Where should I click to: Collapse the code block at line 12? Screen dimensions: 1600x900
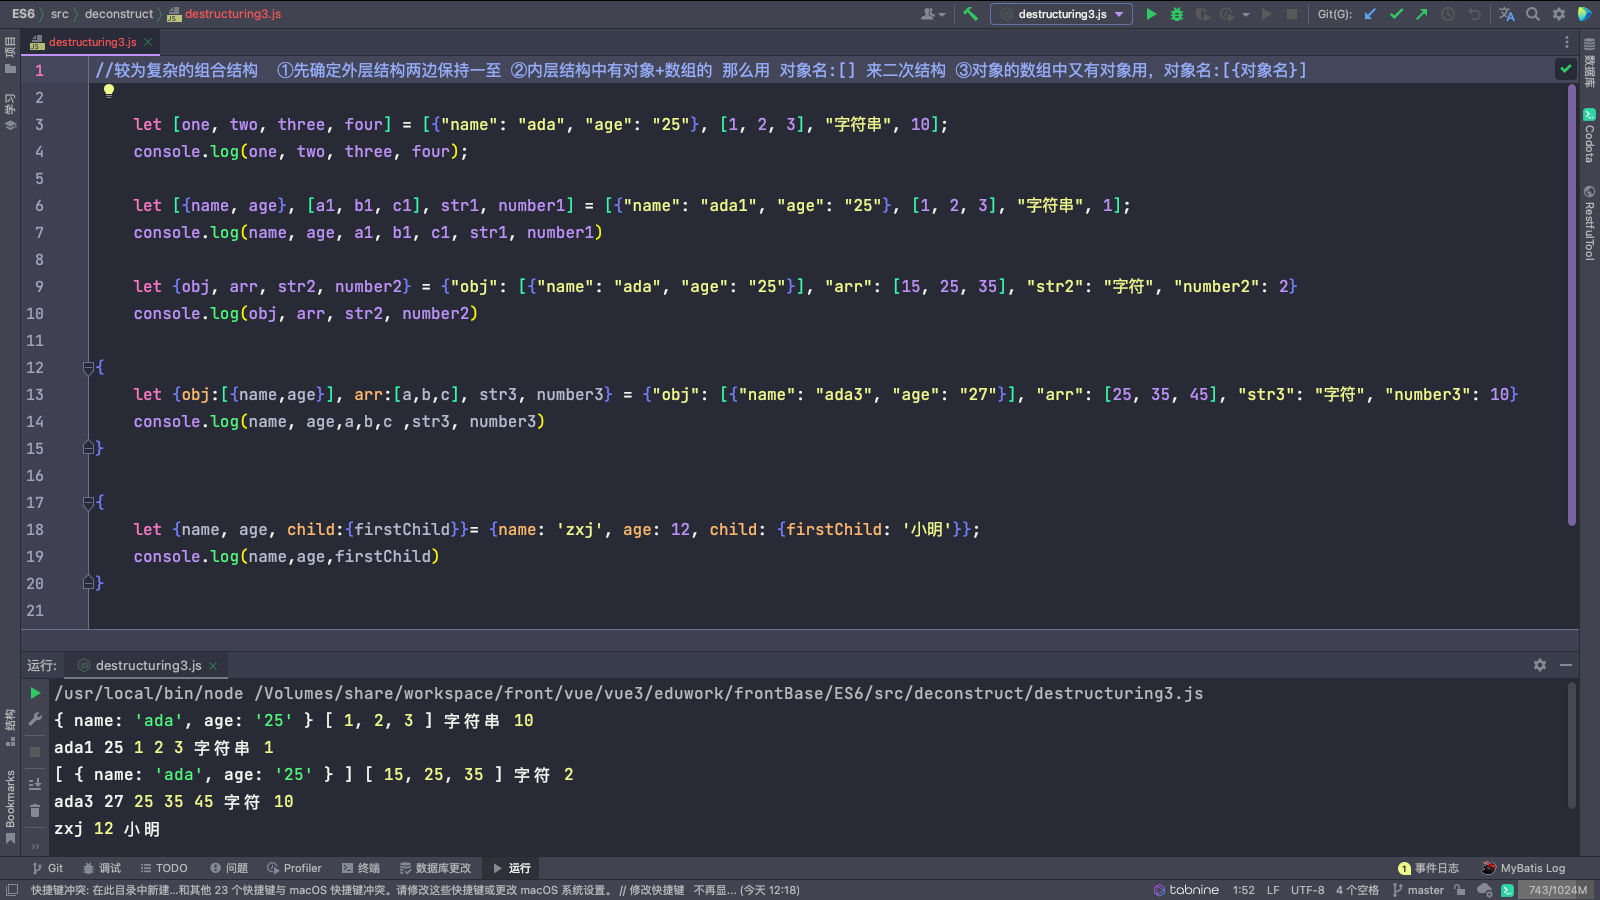click(x=89, y=368)
